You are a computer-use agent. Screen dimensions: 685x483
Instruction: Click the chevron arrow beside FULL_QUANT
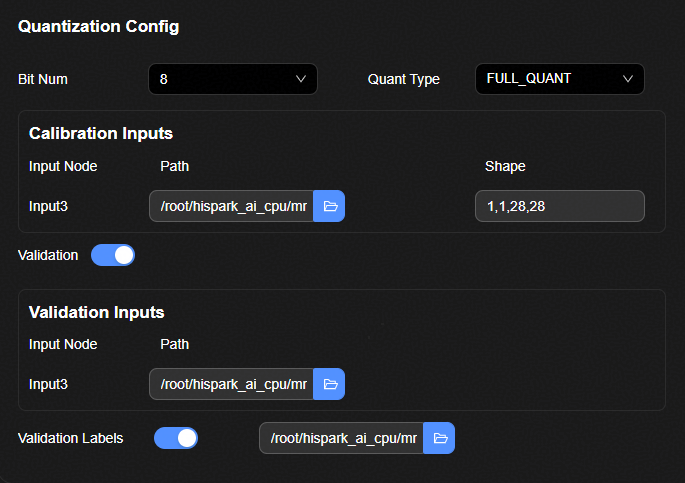628,79
